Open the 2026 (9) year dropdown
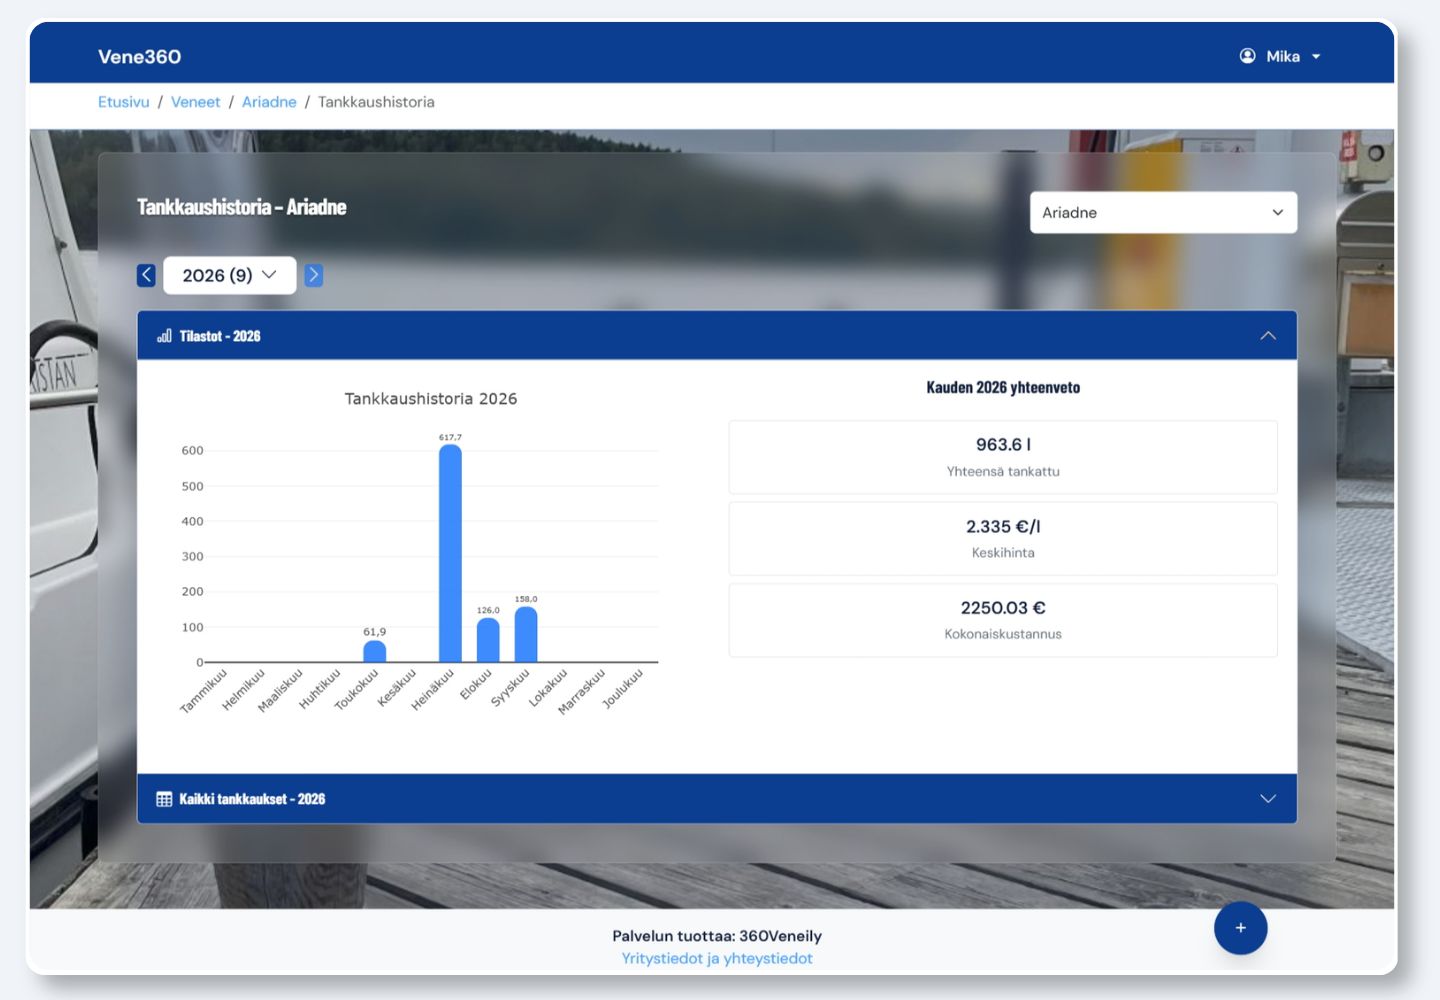The image size is (1440, 1000). tap(230, 275)
